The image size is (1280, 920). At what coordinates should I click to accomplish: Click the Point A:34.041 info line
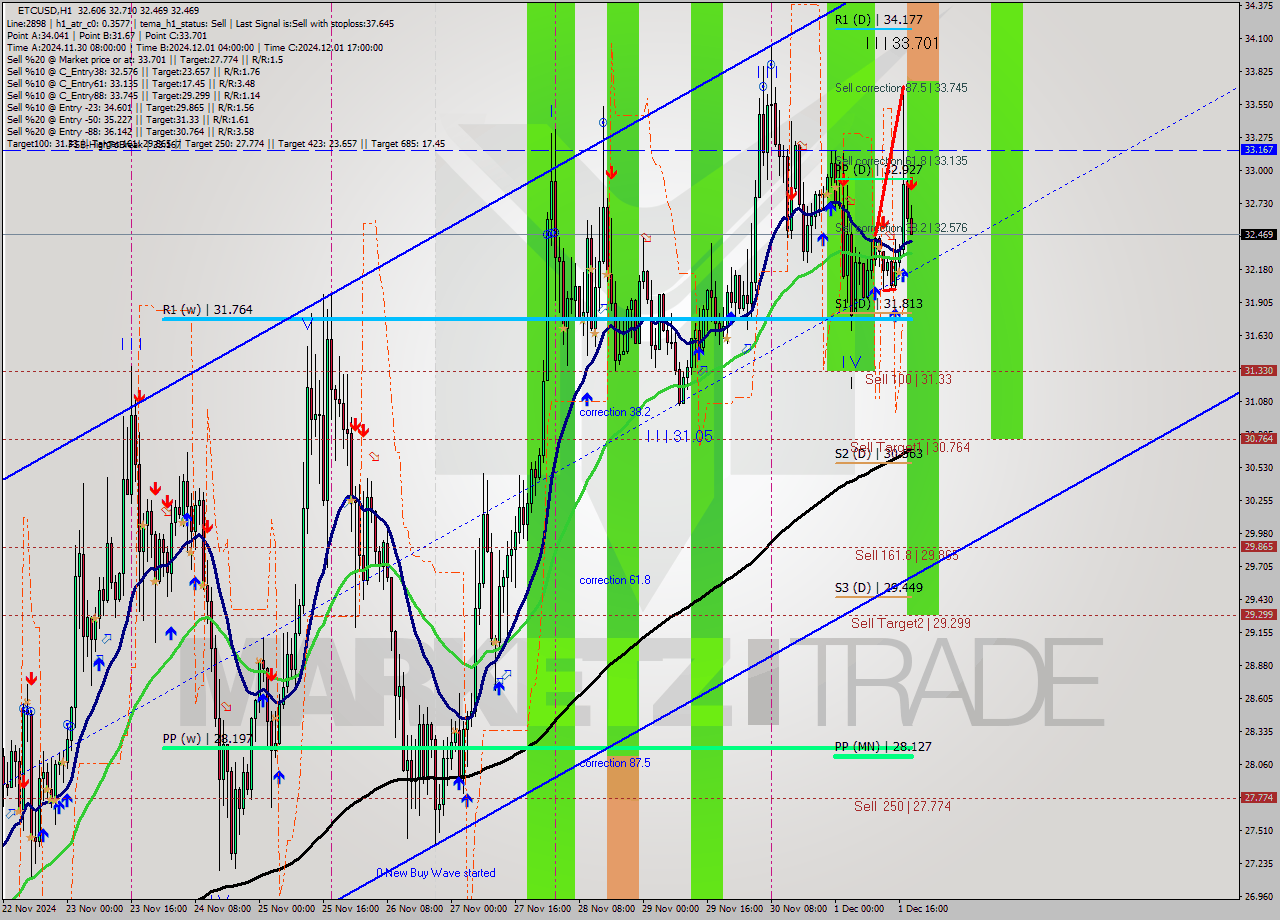pos(106,35)
